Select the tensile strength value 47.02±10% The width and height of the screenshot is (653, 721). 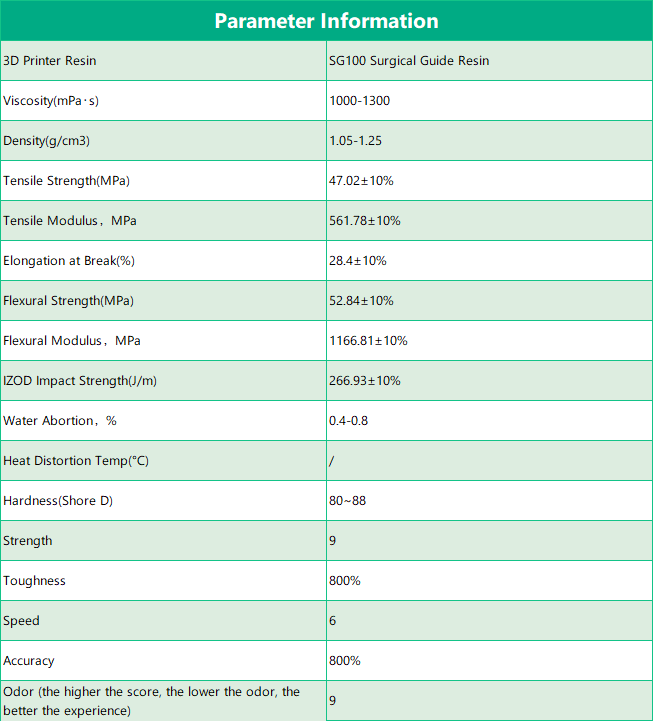pos(361,181)
